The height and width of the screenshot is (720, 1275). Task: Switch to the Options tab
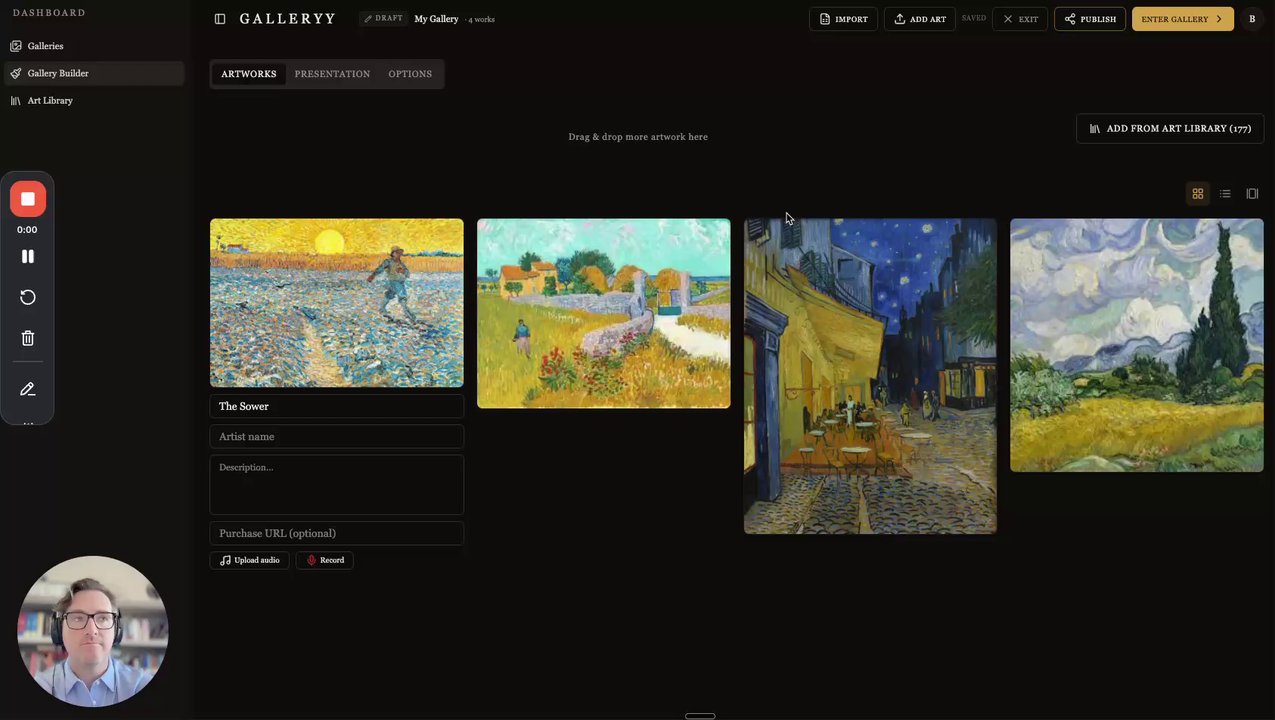click(x=410, y=74)
